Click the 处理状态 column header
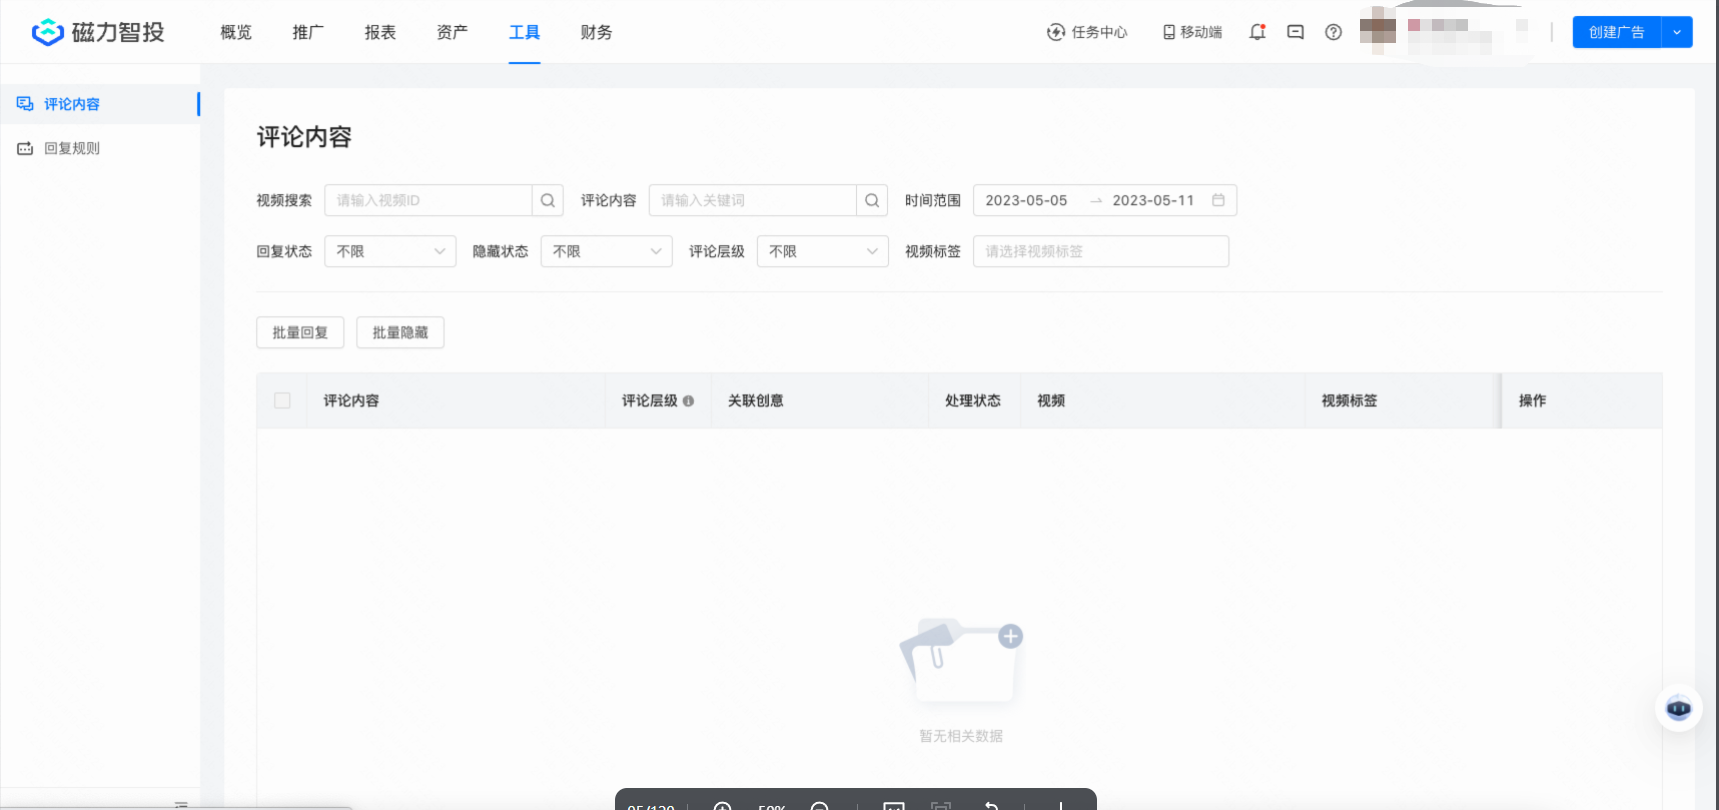This screenshot has height=810, width=1719. coord(973,400)
